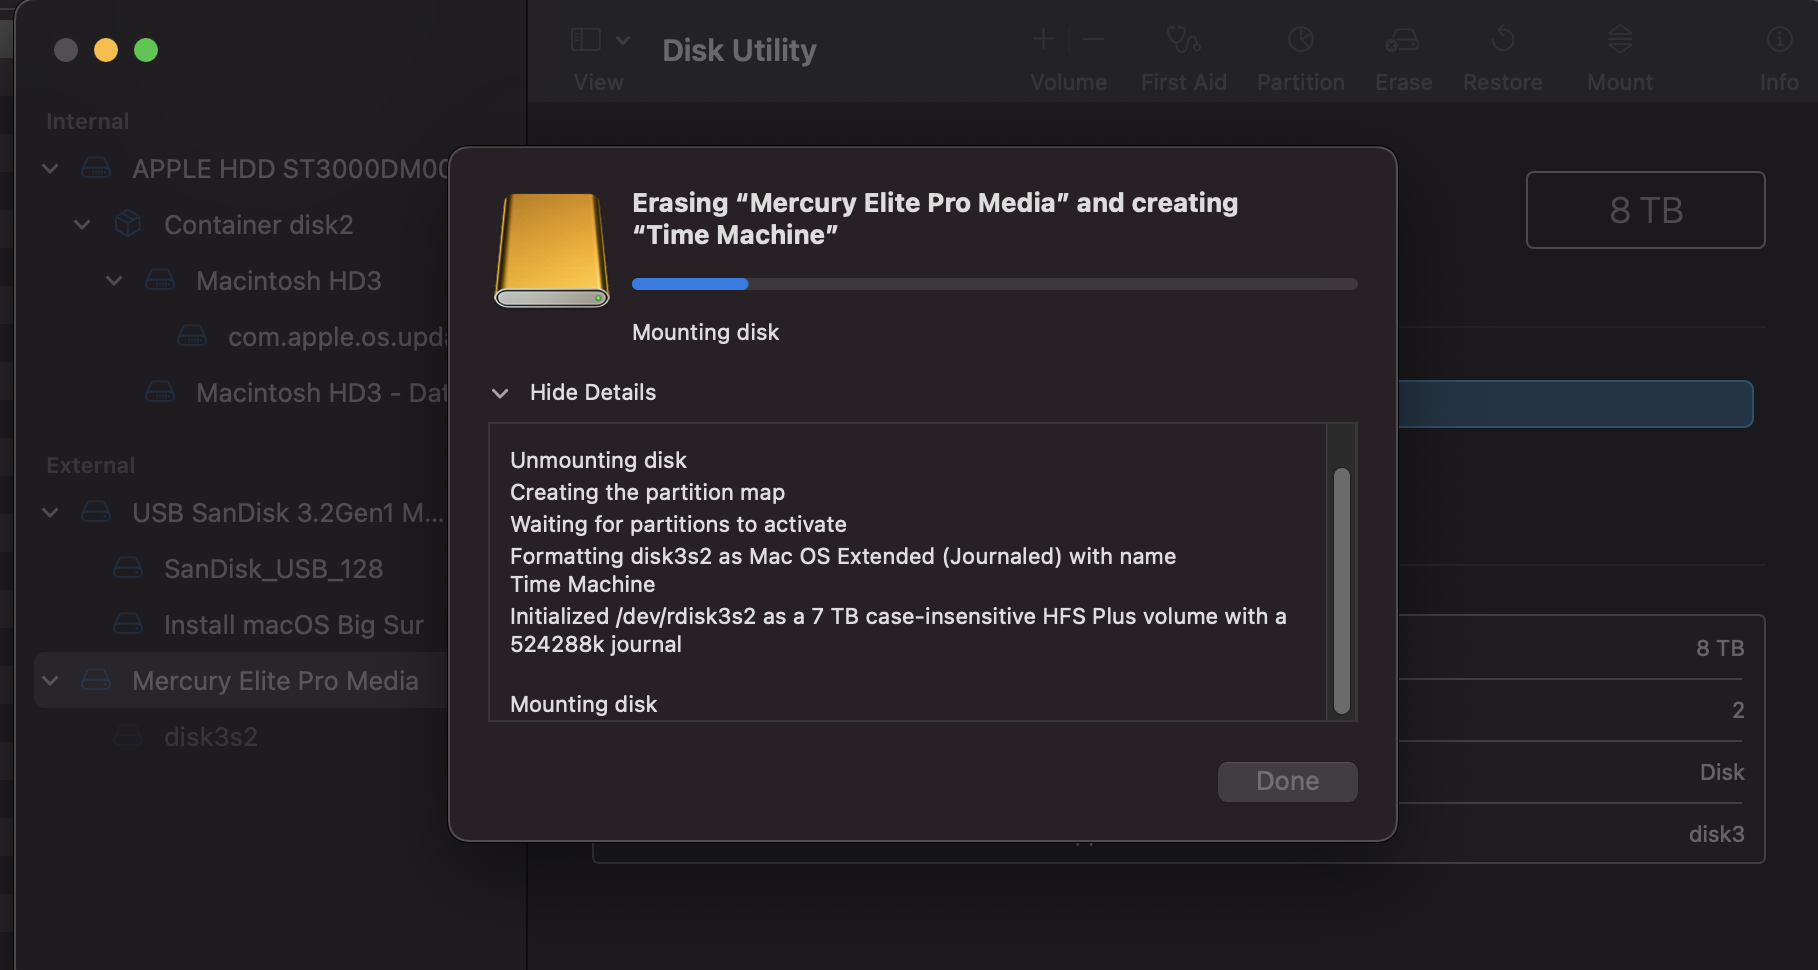This screenshot has height=970, width=1818.
Task: Click the erase progress bar
Action: [994, 284]
